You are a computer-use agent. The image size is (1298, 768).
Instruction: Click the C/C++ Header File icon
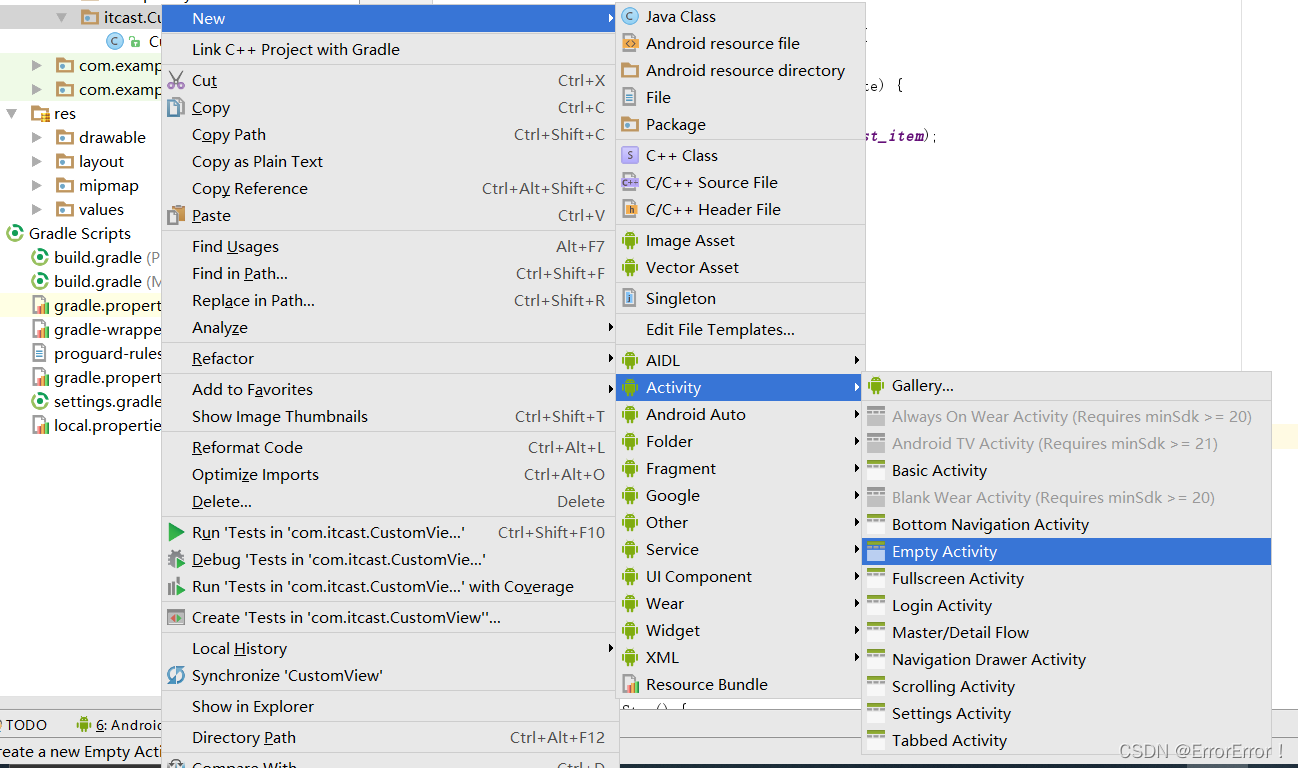coord(630,209)
